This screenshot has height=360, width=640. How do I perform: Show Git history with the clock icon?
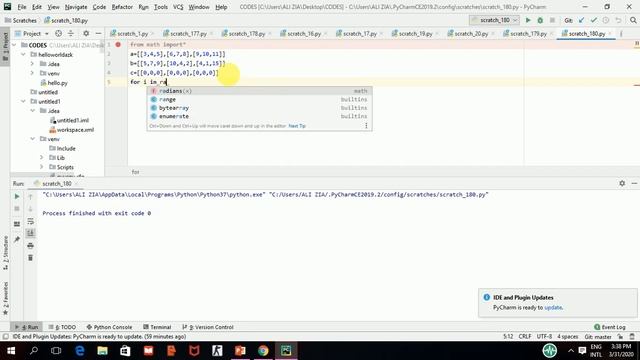[606, 20]
